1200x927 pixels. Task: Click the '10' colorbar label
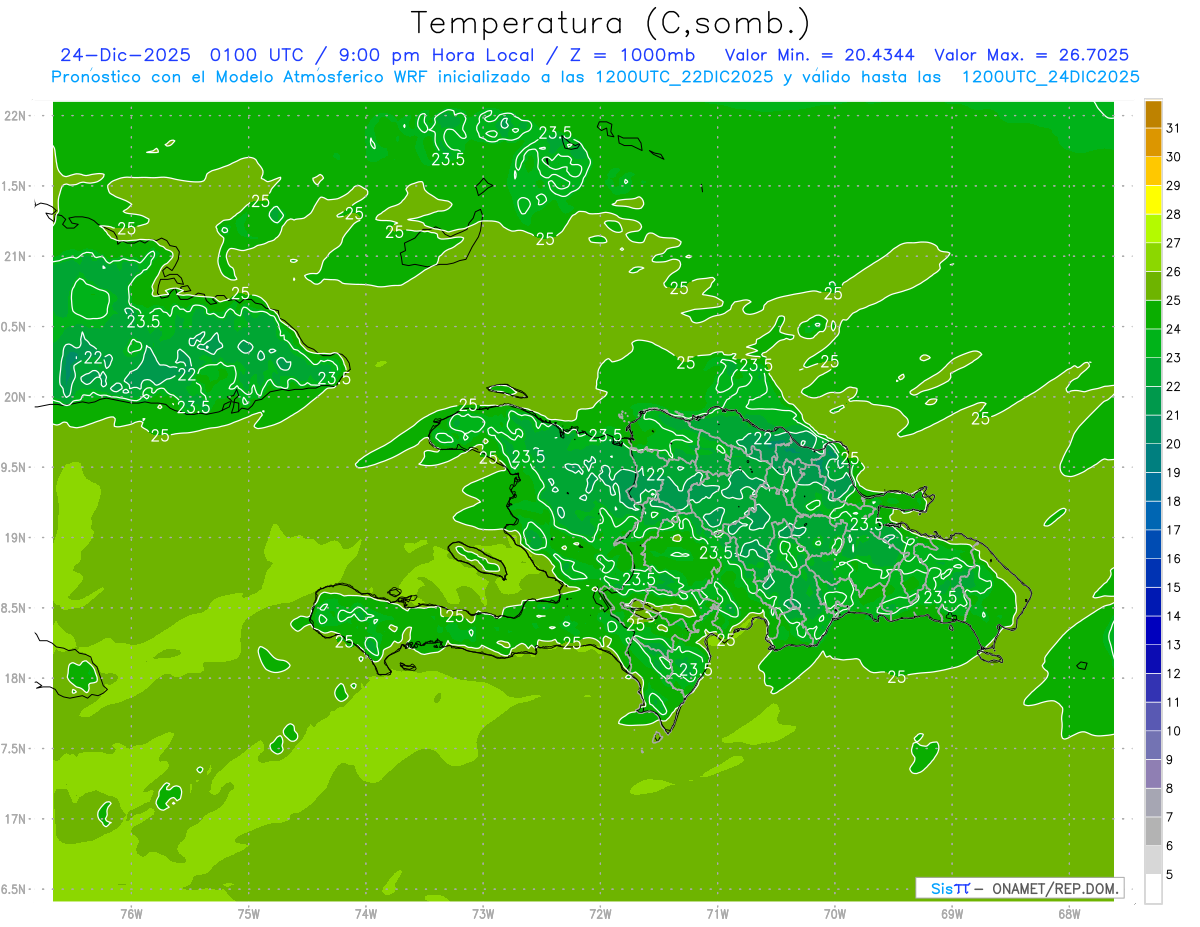pyautogui.click(x=1173, y=731)
